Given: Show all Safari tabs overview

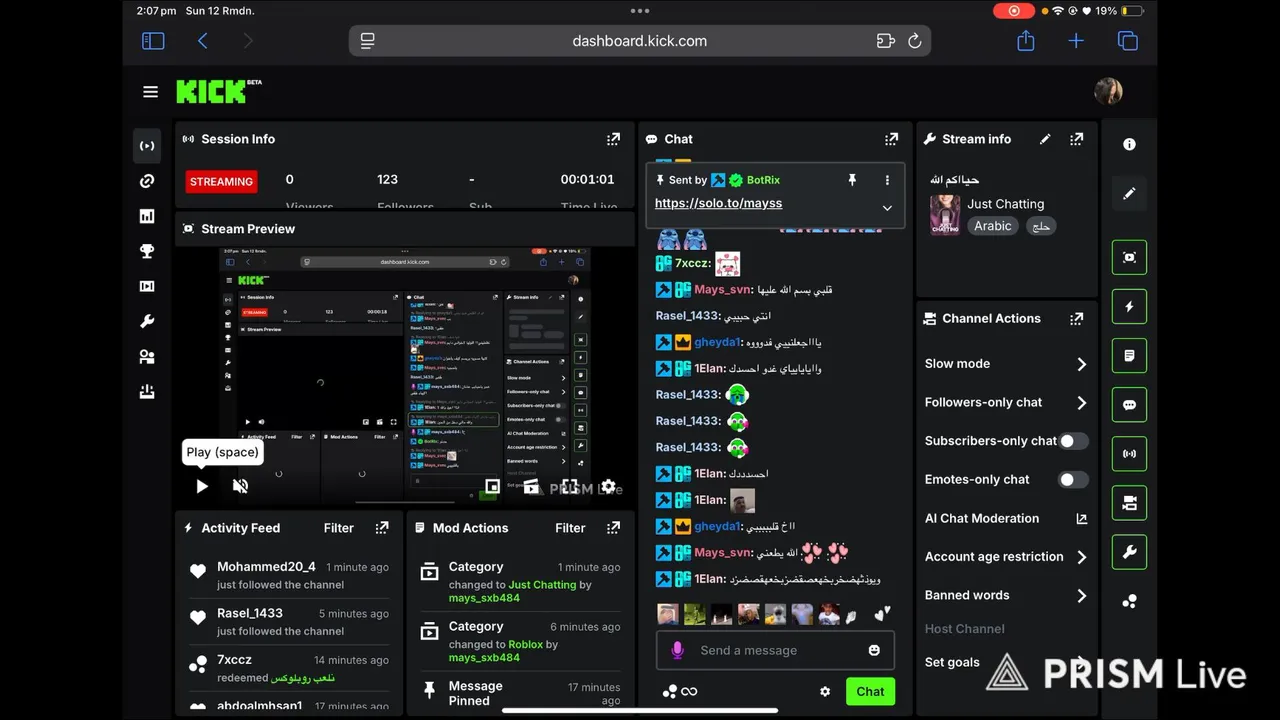Looking at the screenshot, I should pyautogui.click(x=1127, y=41).
